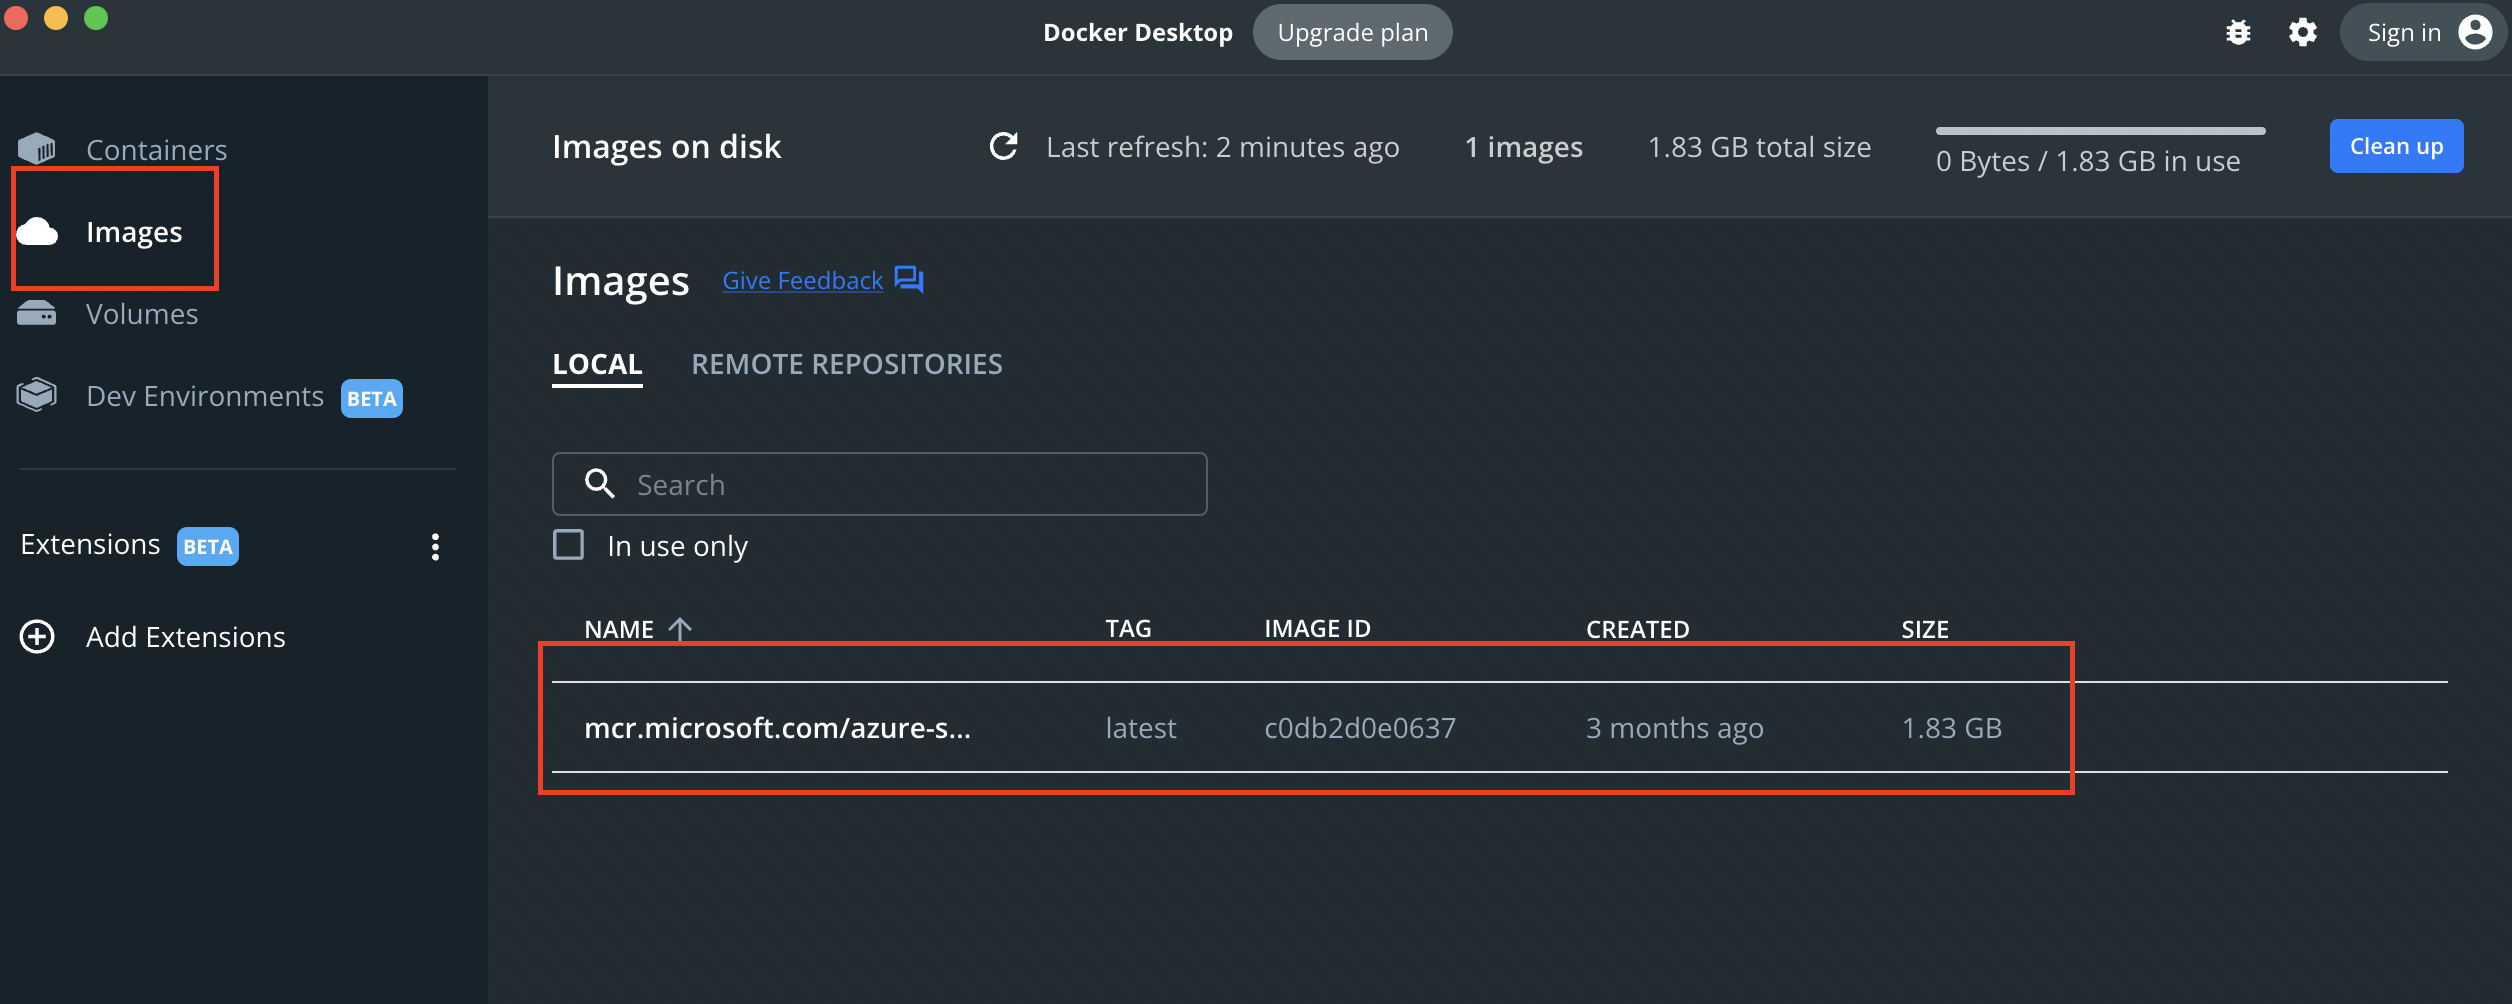Sort by Name using the arrow icon
The height and width of the screenshot is (1004, 2512).
[x=680, y=629]
